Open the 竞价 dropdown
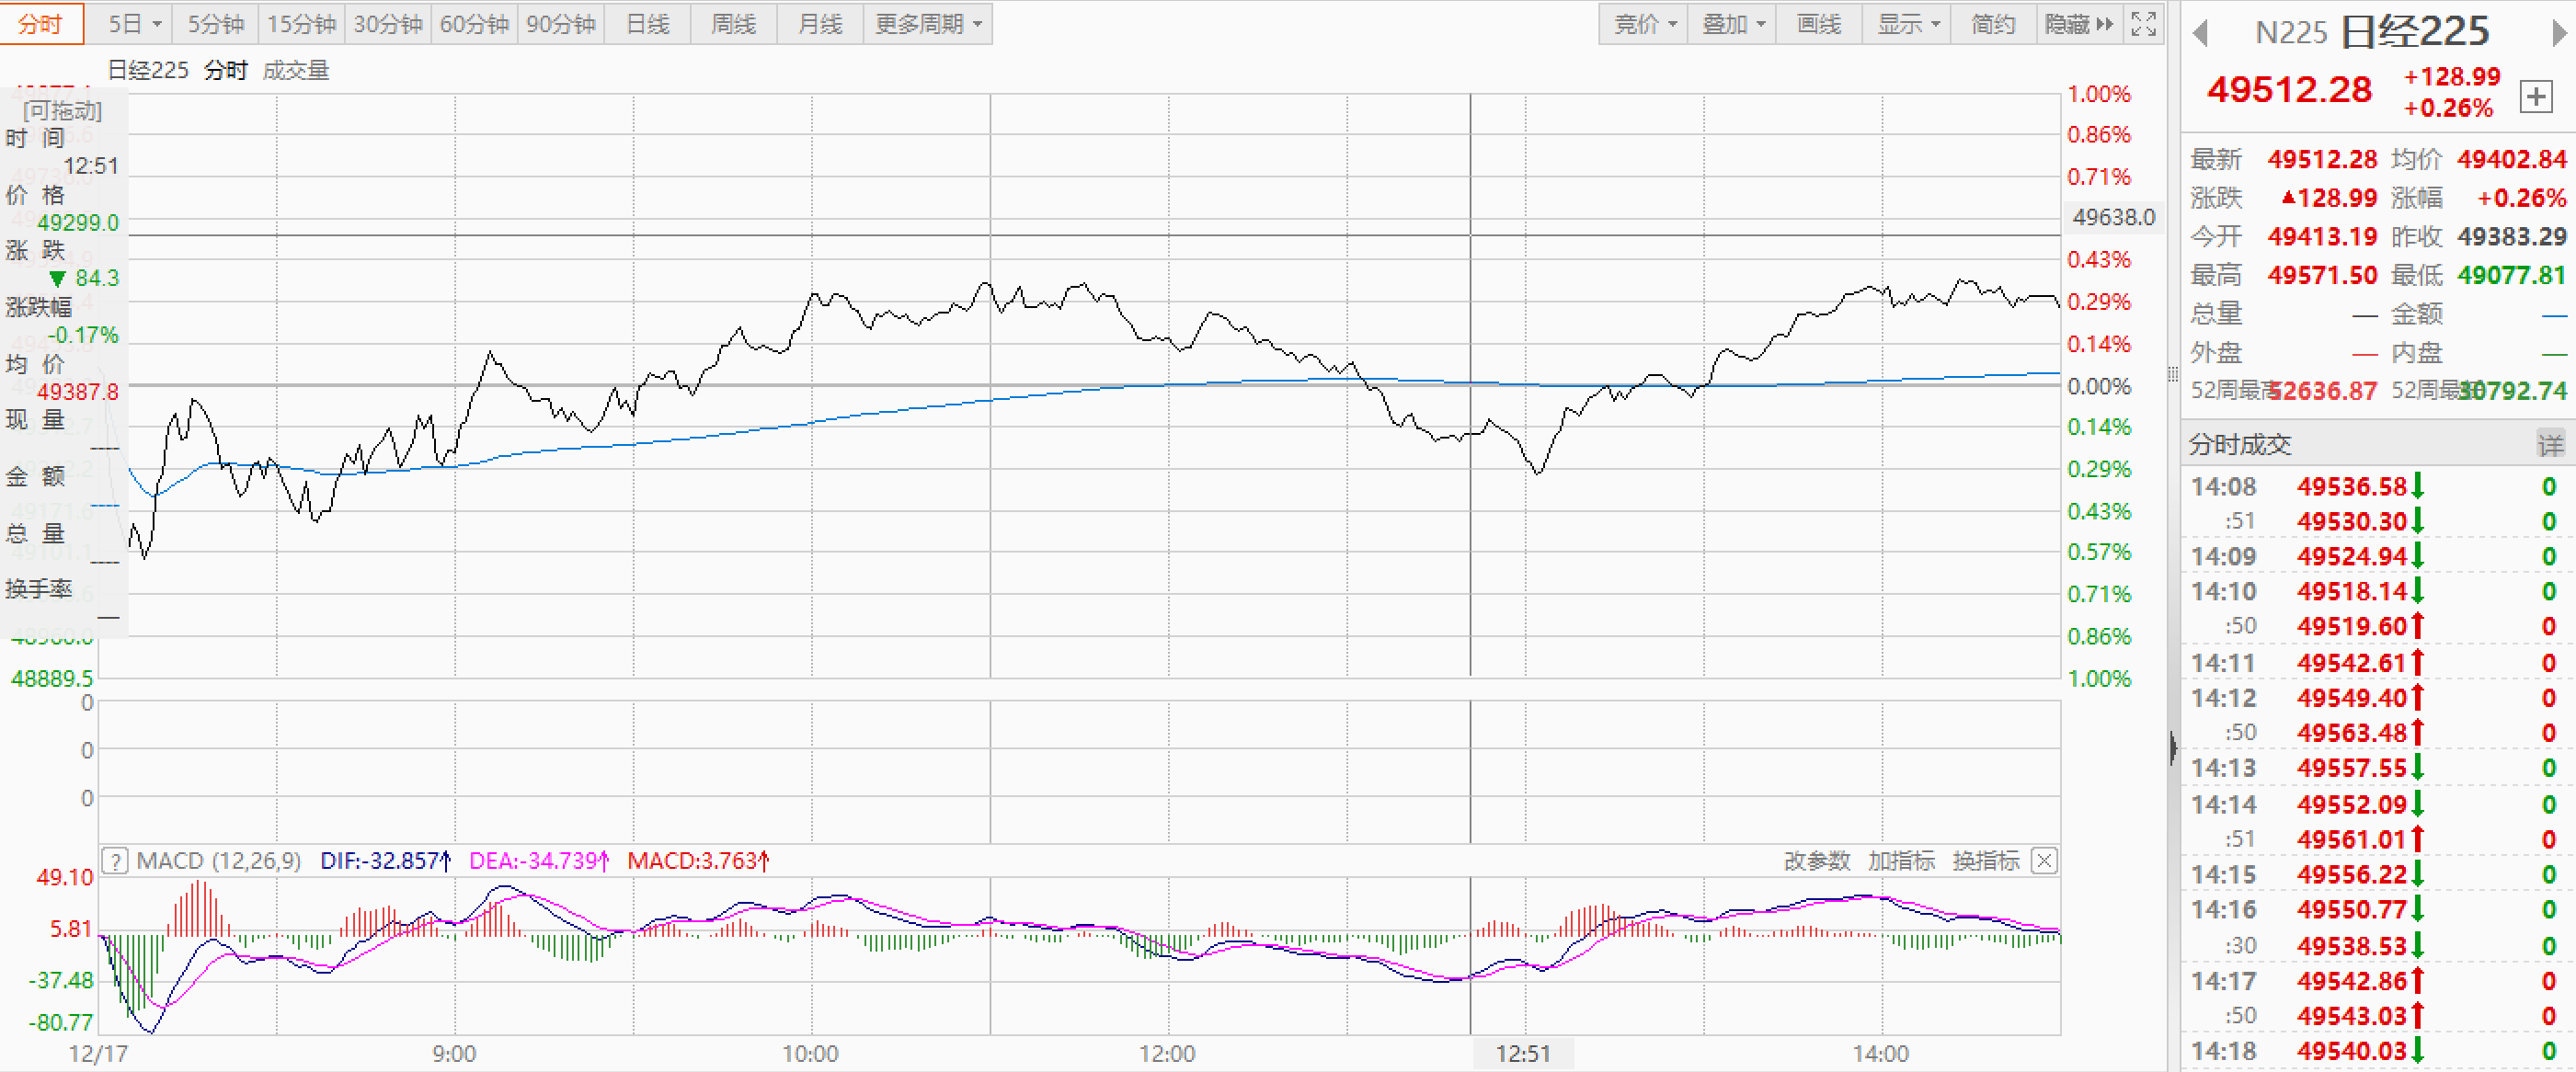This screenshot has width=2576, height=1072. pyautogui.click(x=1644, y=24)
